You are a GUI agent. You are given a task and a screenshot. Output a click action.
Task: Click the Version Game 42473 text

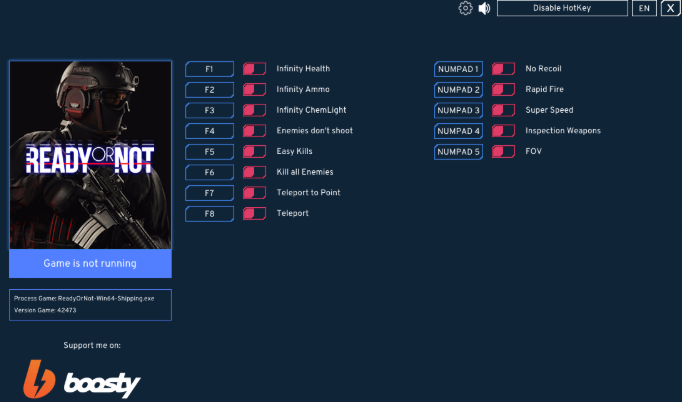tap(45, 310)
